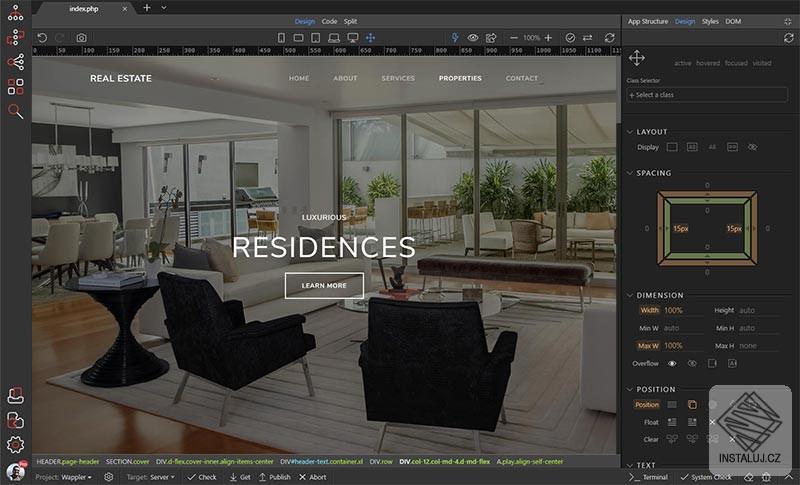800x485 pixels.
Task: Switch to the Code view tab
Action: click(x=329, y=21)
